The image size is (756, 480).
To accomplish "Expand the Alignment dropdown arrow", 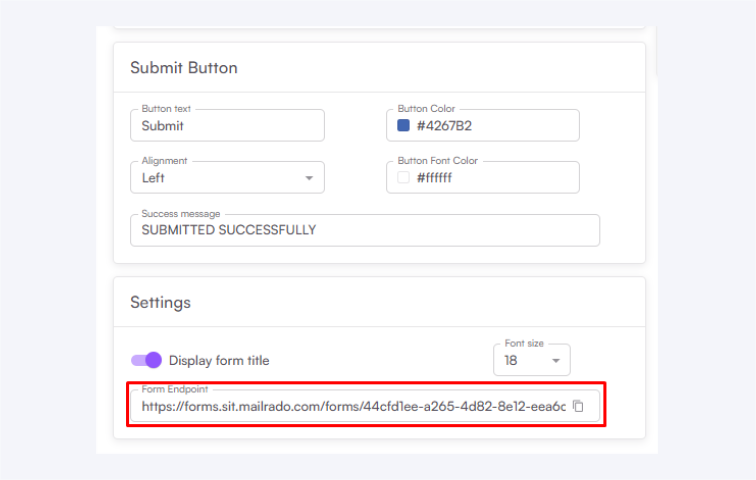I will [x=308, y=178].
